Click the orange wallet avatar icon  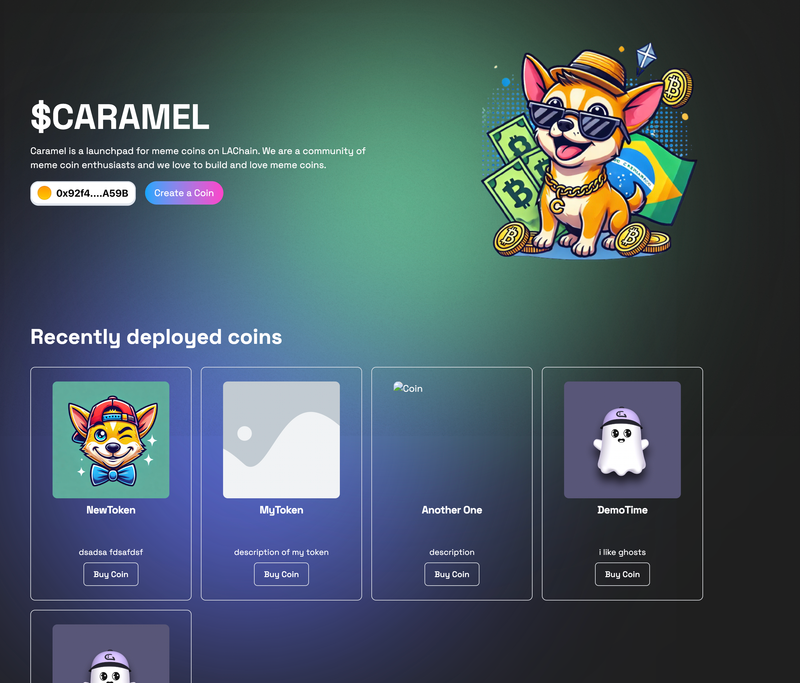point(44,193)
